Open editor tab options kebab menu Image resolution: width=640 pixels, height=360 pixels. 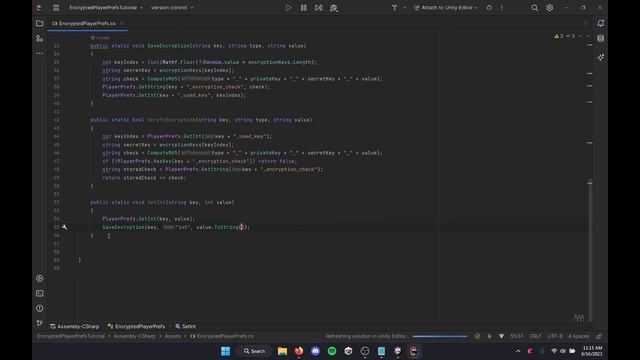coord(585,24)
